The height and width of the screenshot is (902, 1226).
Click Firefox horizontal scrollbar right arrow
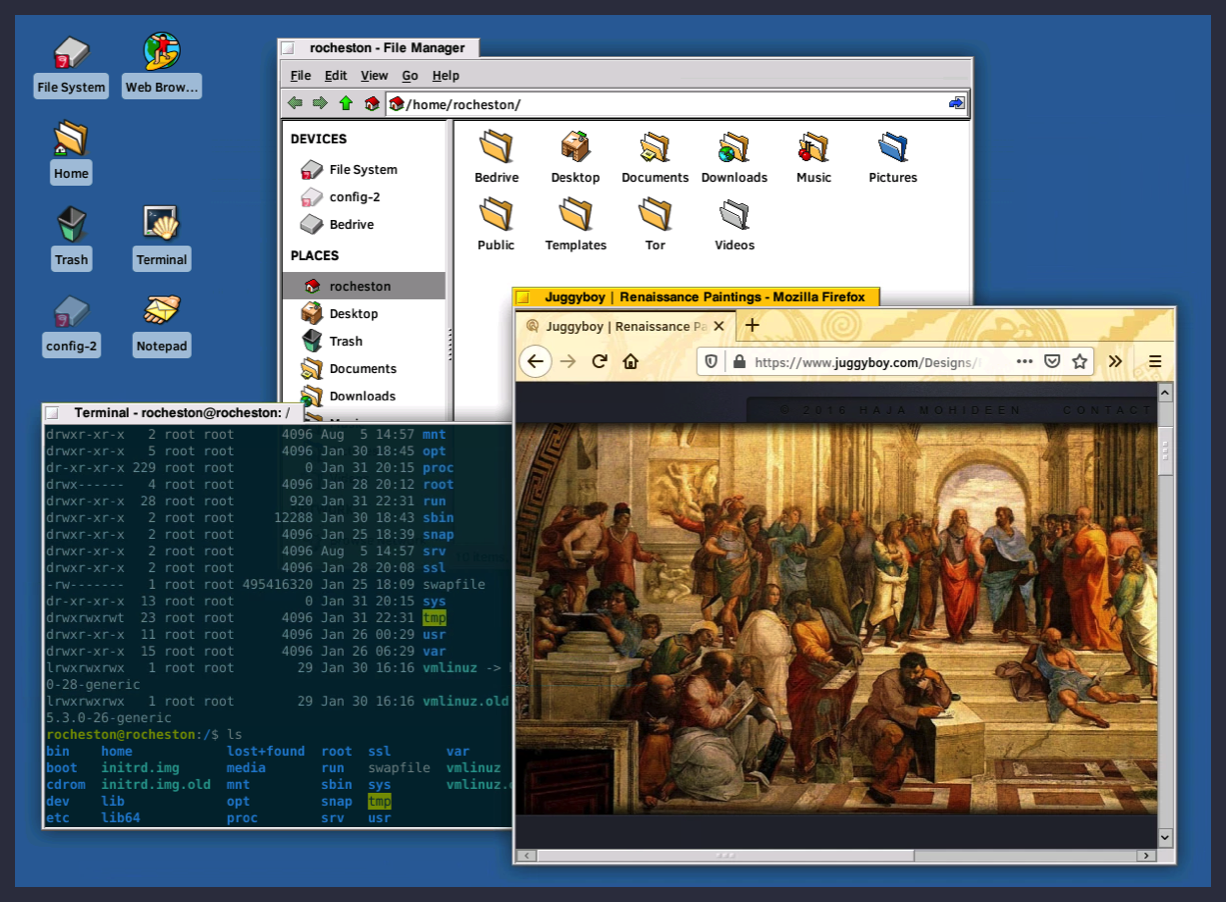click(x=1148, y=856)
